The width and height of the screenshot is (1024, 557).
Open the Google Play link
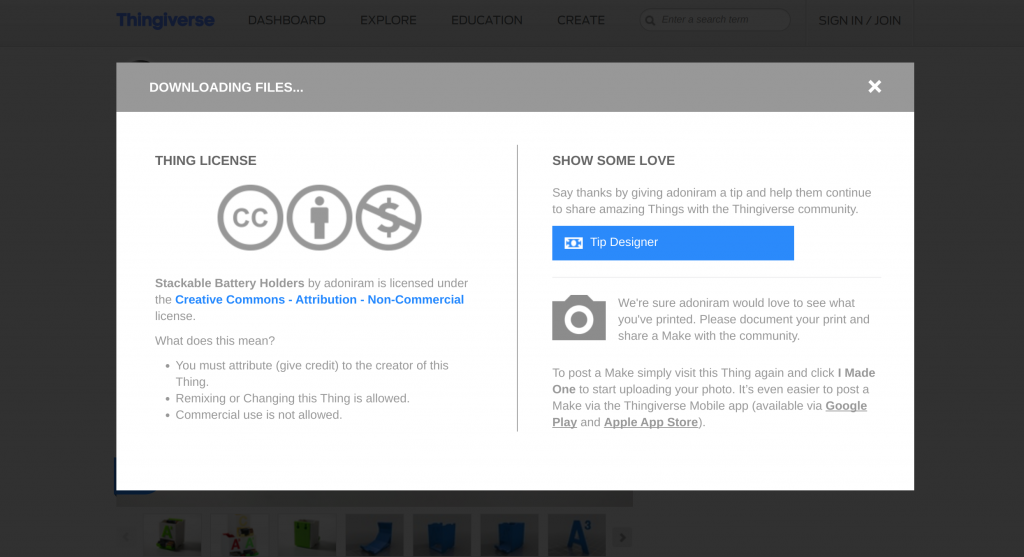[x=846, y=406]
